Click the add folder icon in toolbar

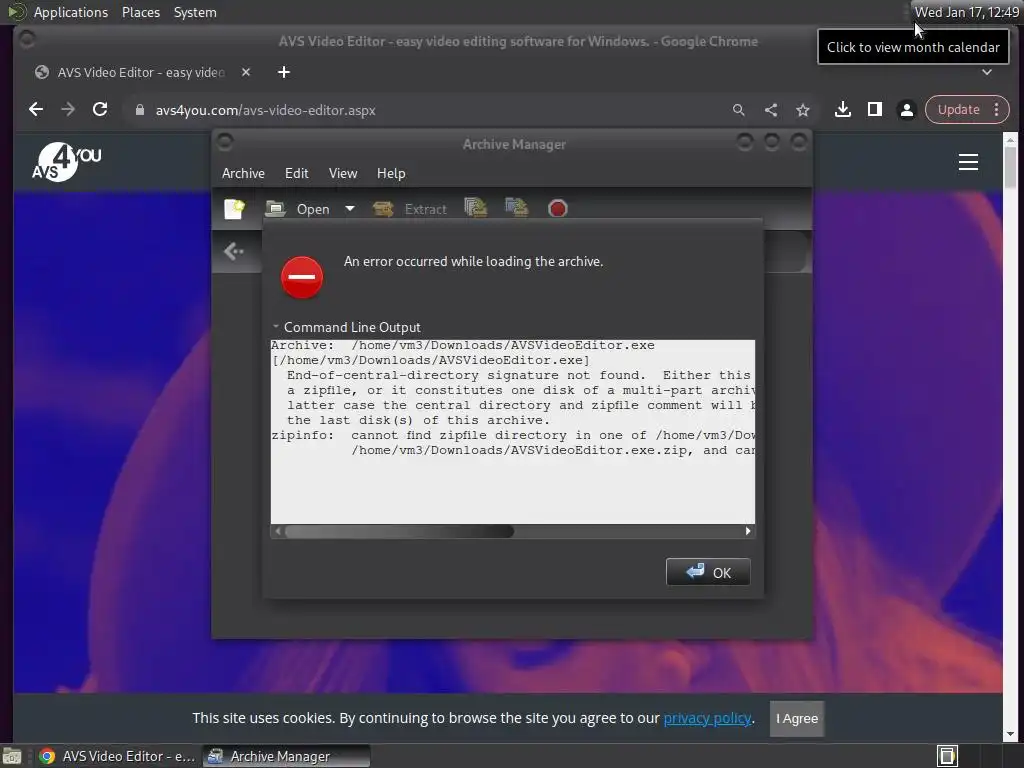point(517,208)
